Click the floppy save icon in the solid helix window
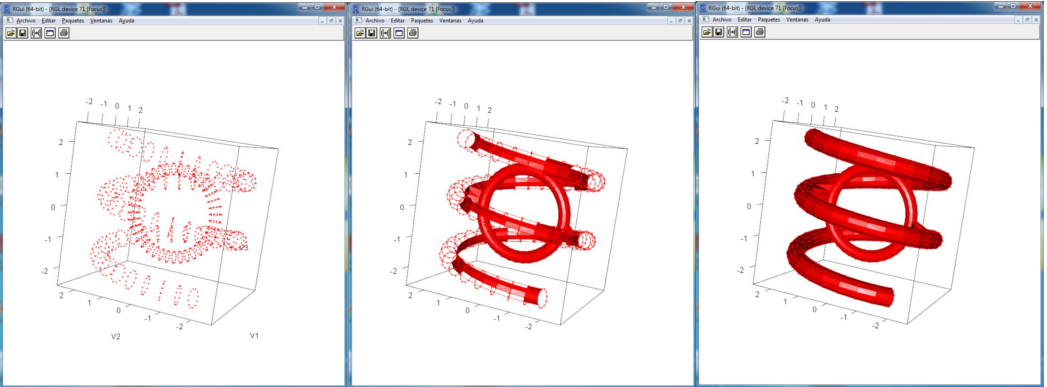The width and height of the screenshot is (1047, 387). (720, 32)
